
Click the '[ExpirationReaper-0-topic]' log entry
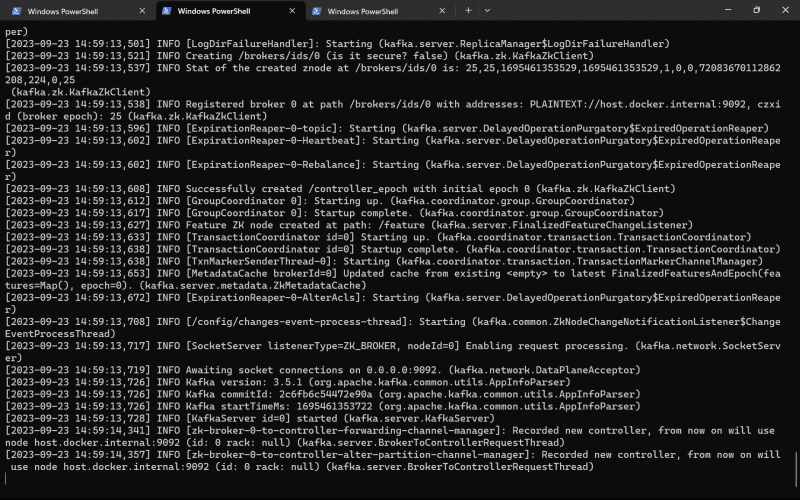pos(261,129)
